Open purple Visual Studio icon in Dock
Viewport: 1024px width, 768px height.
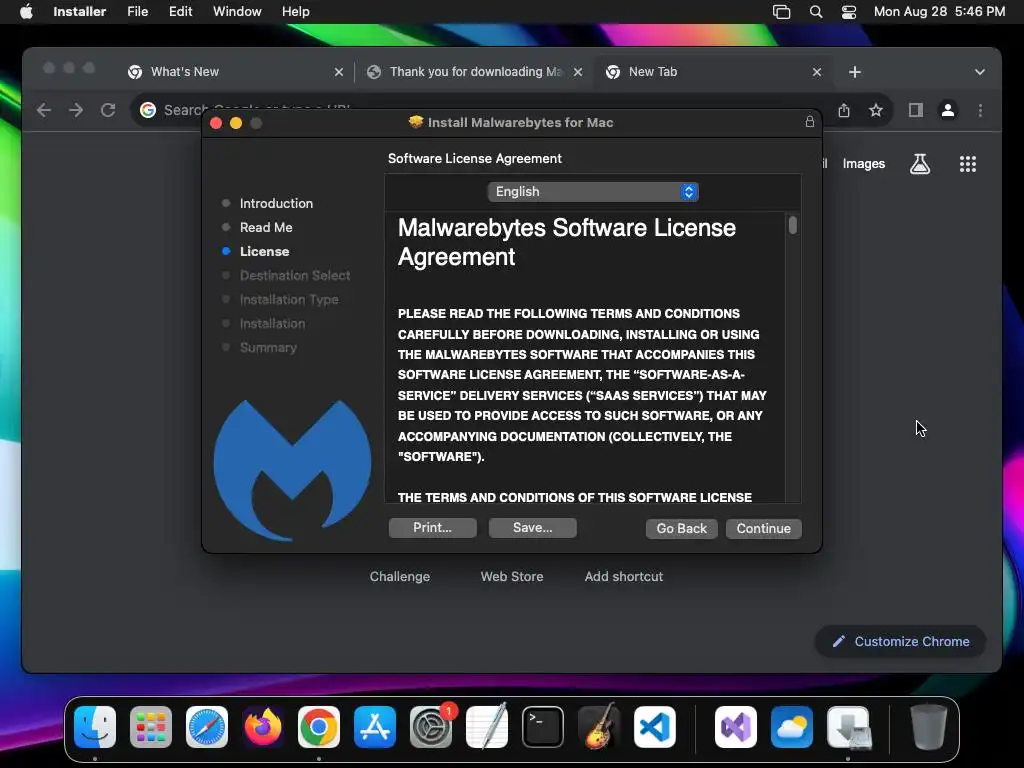click(736, 727)
